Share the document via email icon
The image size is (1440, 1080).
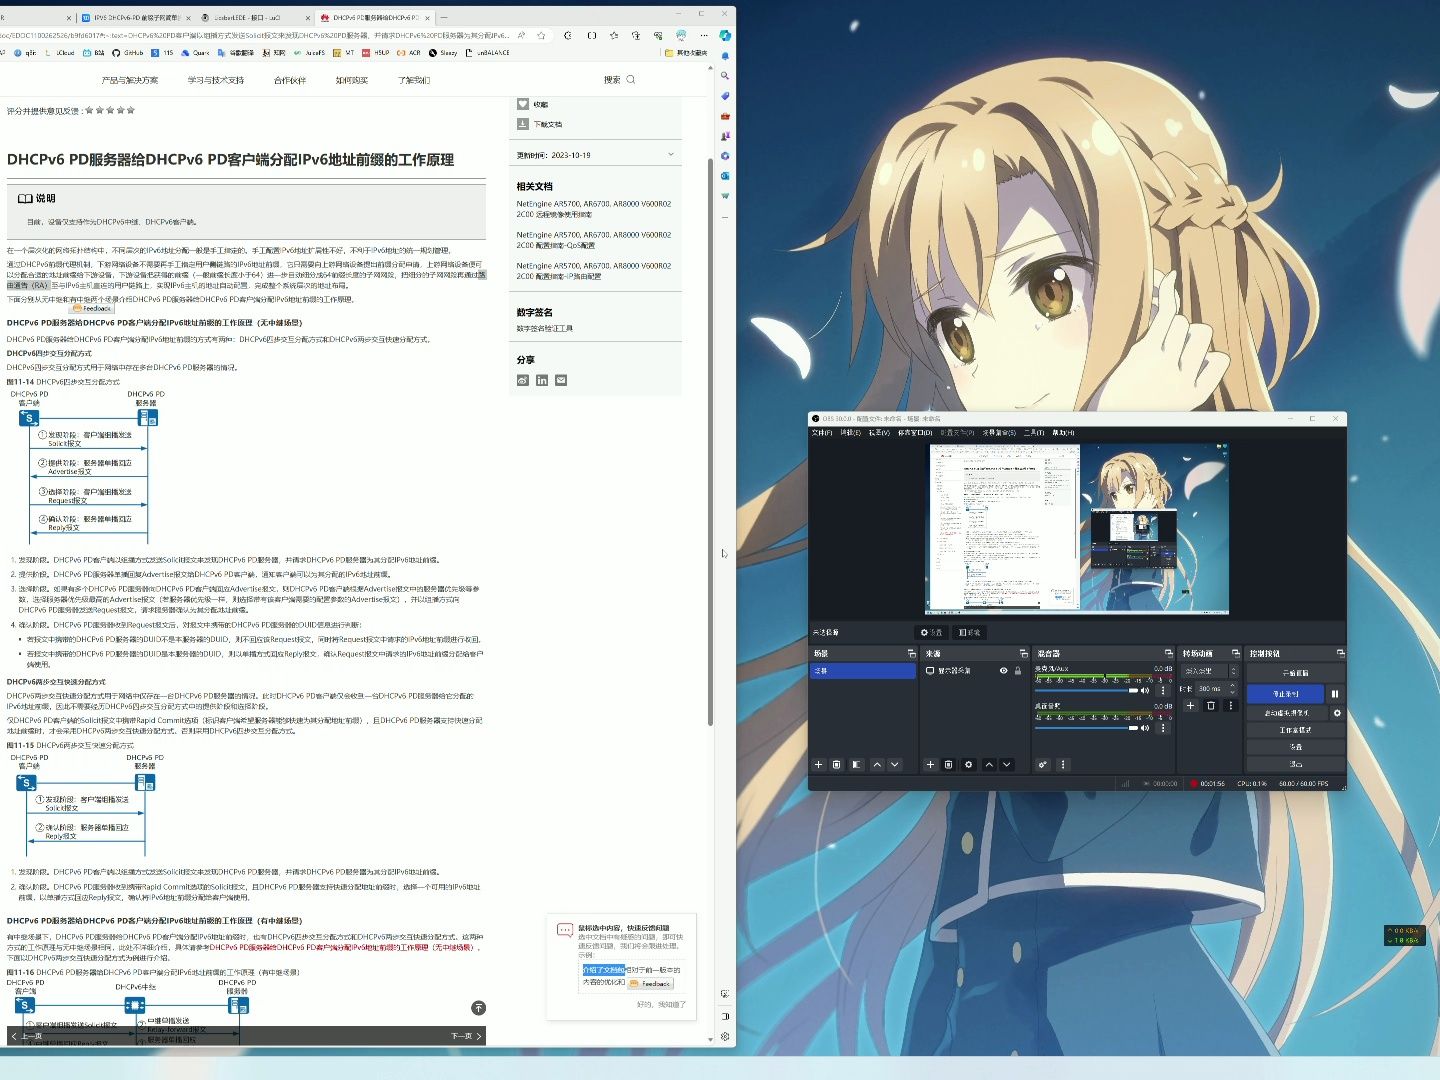(561, 380)
